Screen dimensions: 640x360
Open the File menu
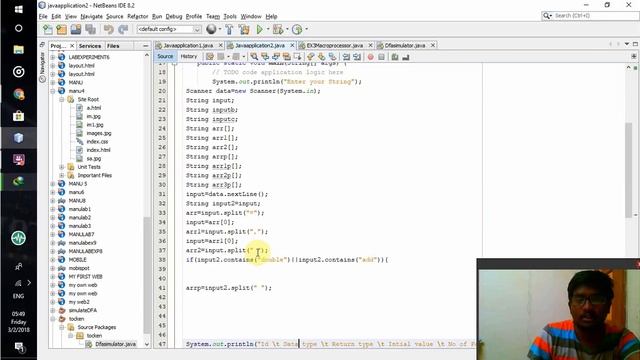[x=43, y=16]
